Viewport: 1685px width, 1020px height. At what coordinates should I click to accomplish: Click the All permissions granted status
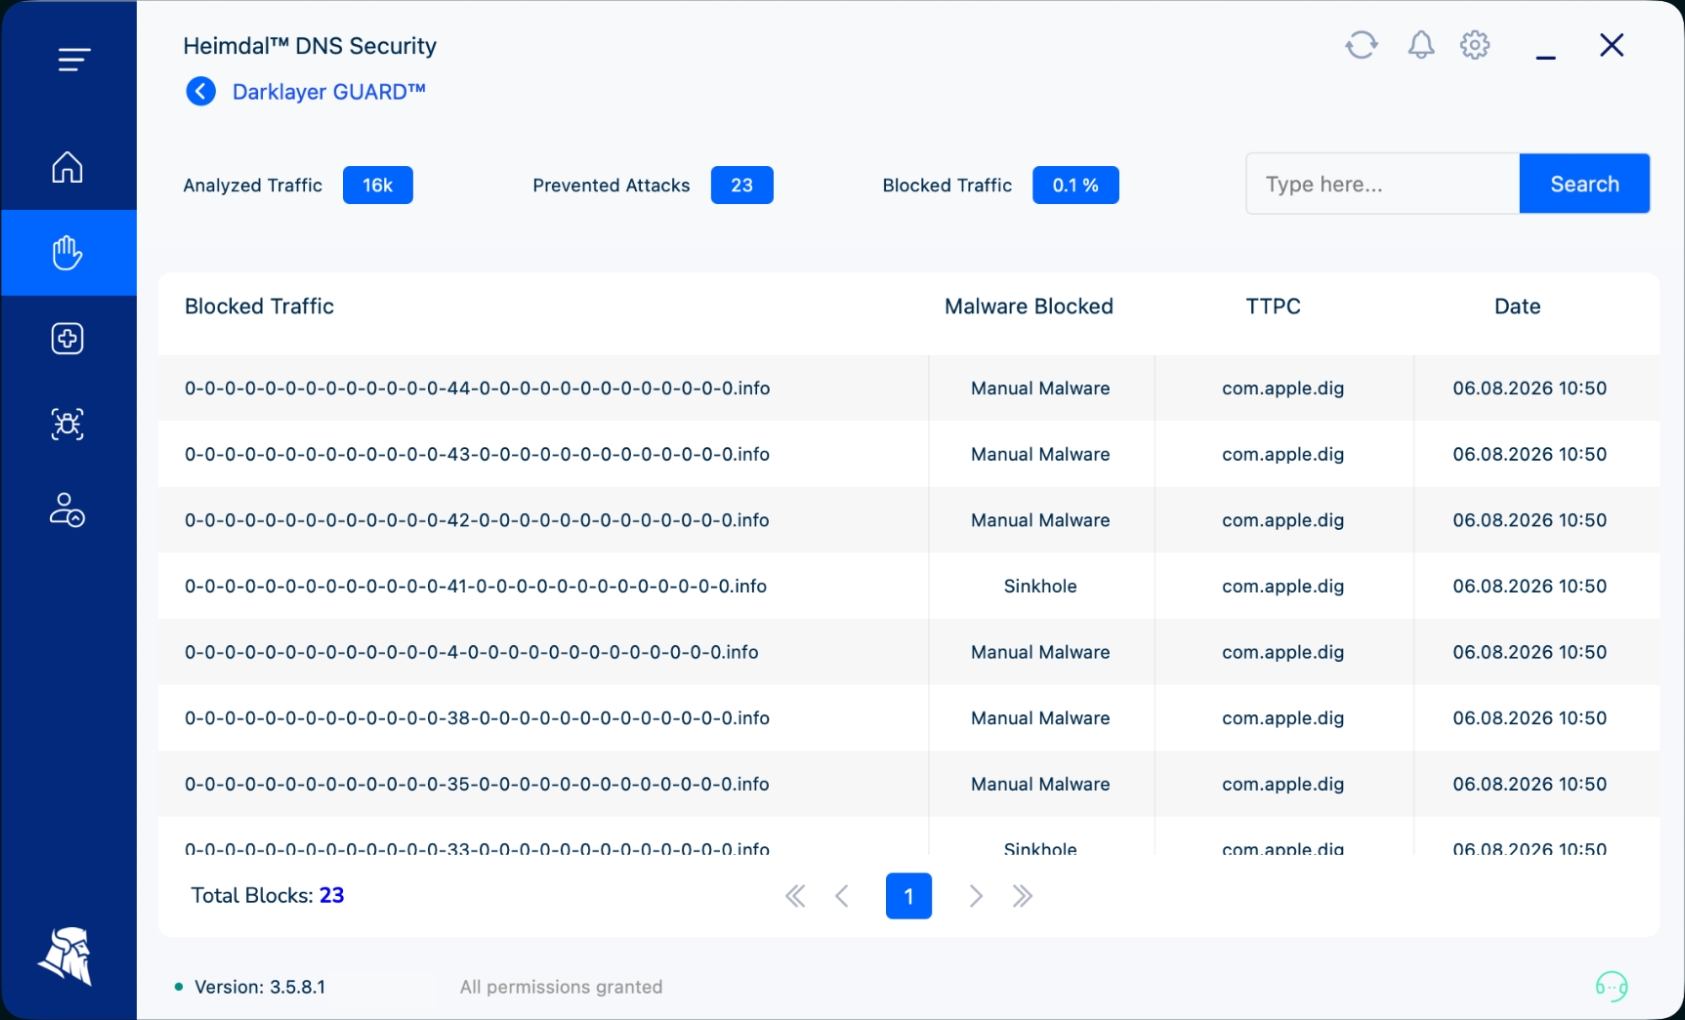[x=561, y=987]
